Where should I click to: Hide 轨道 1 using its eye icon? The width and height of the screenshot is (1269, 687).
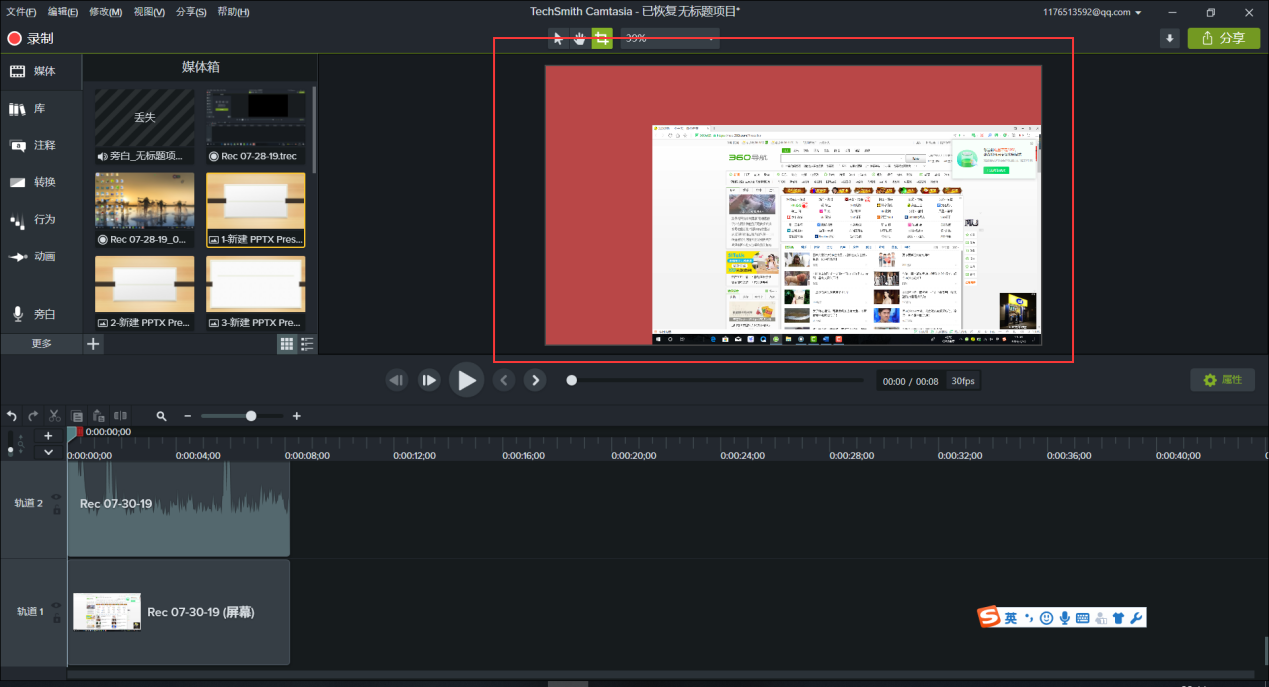tap(56, 605)
